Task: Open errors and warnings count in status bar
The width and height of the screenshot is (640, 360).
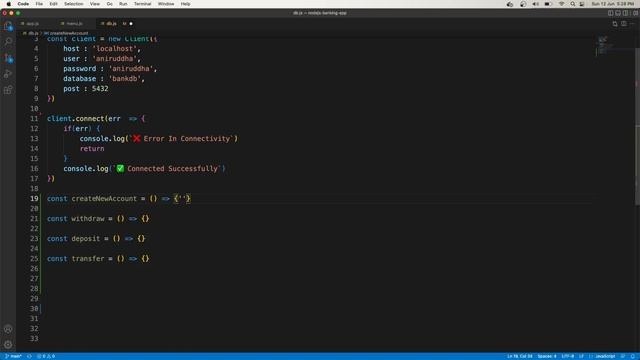Action: click(x=46, y=356)
